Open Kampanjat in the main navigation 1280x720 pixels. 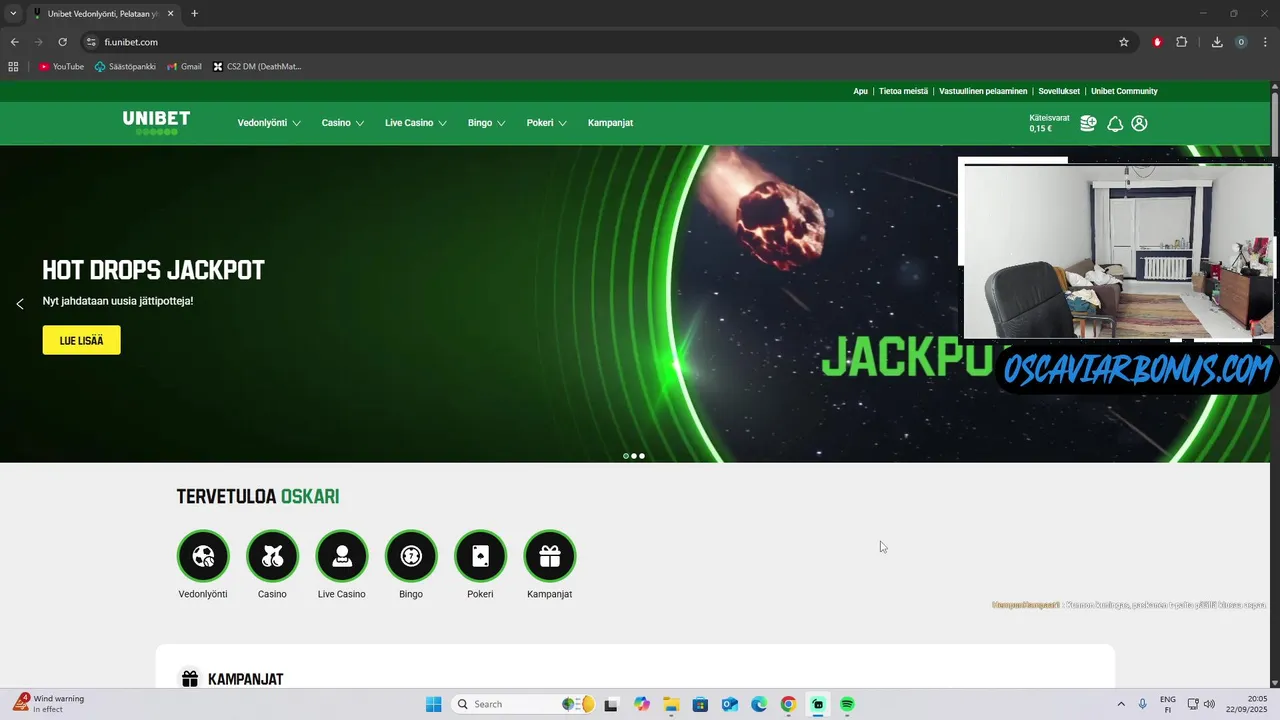[610, 123]
